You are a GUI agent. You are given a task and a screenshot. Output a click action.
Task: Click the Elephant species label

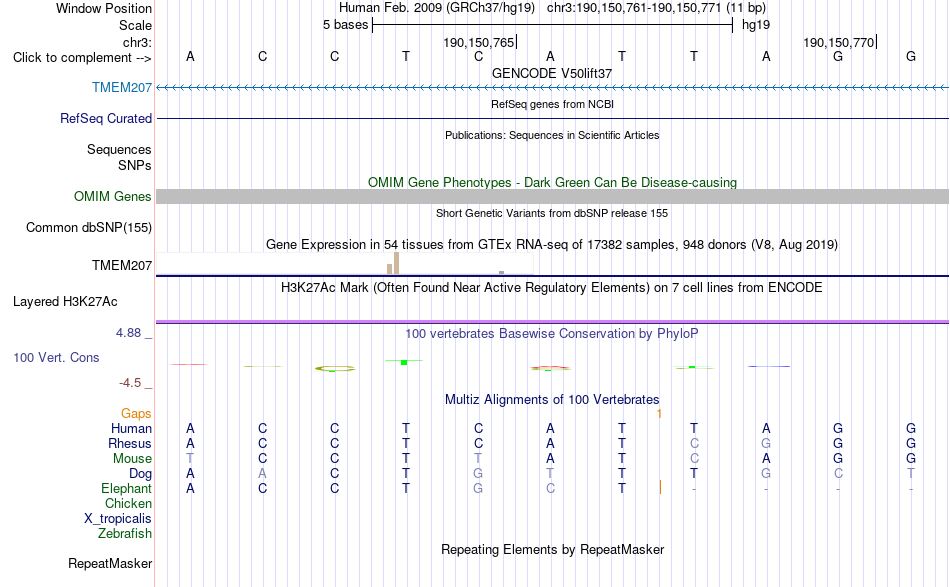click(127, 488)
